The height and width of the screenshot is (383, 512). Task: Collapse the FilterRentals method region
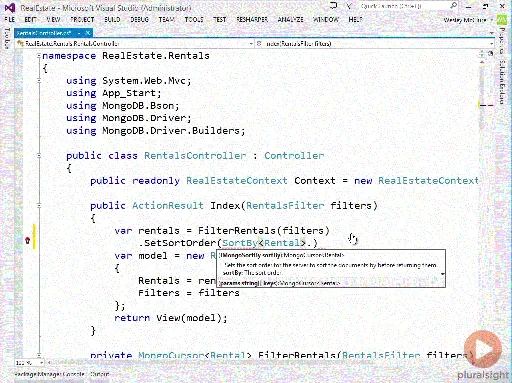39,355
